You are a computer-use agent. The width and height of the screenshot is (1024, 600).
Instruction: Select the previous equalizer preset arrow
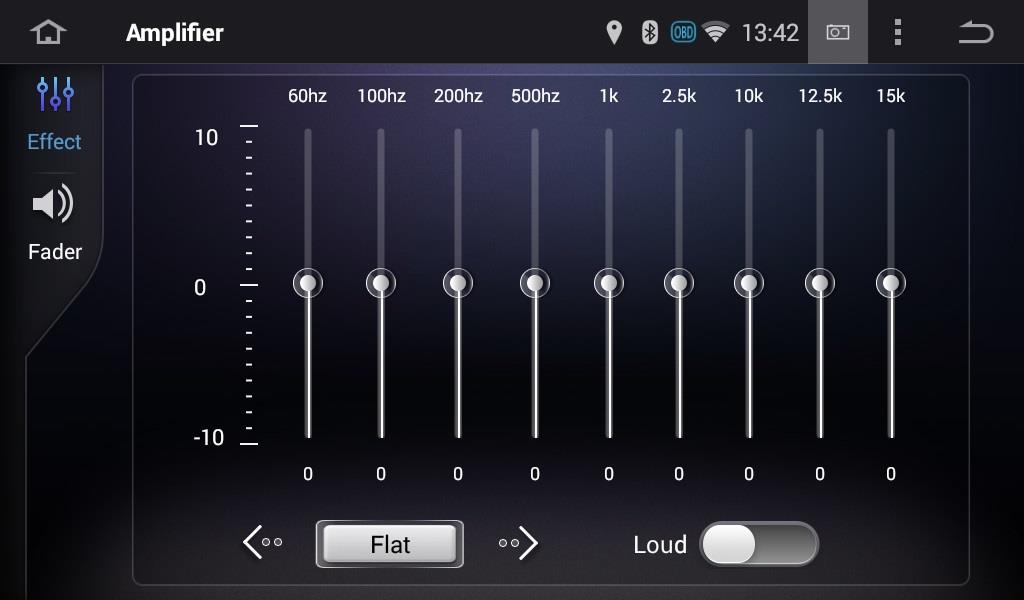click(x=263, y=542)
